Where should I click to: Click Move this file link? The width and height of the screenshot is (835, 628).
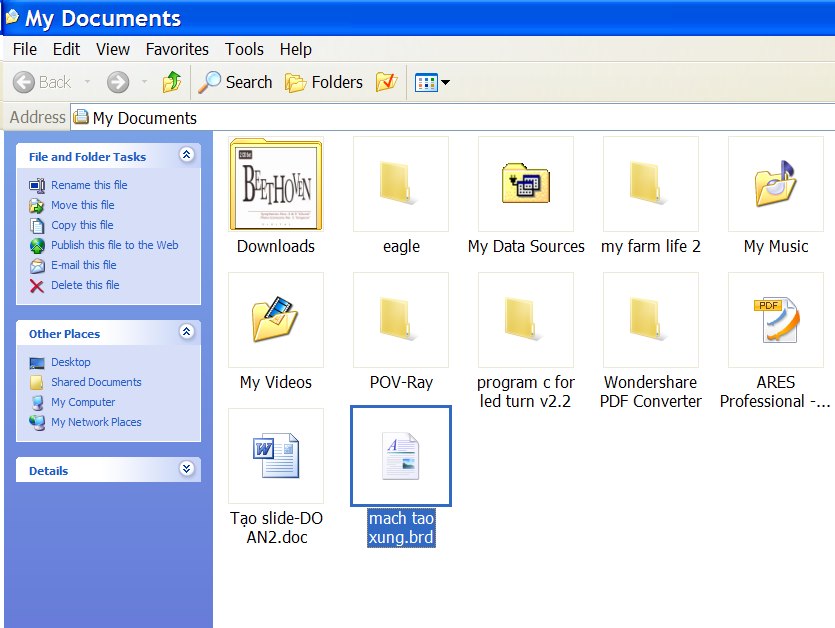[83, 205]
